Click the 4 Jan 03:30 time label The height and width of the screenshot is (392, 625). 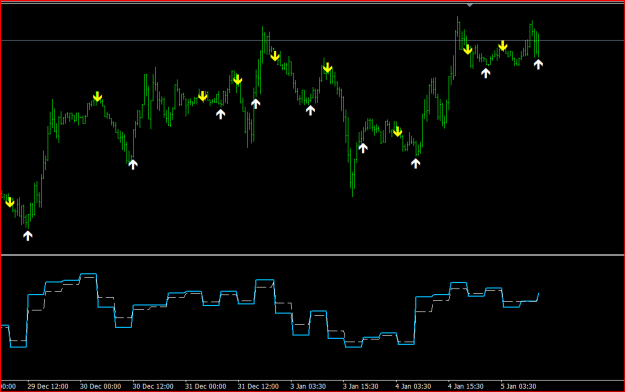tap(413, 386)
